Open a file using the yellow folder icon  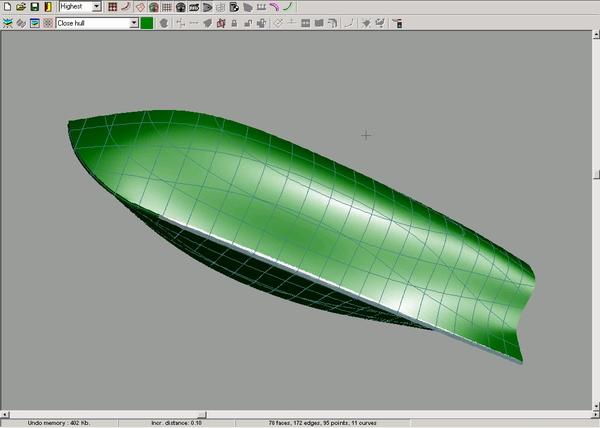coord(21,7)
